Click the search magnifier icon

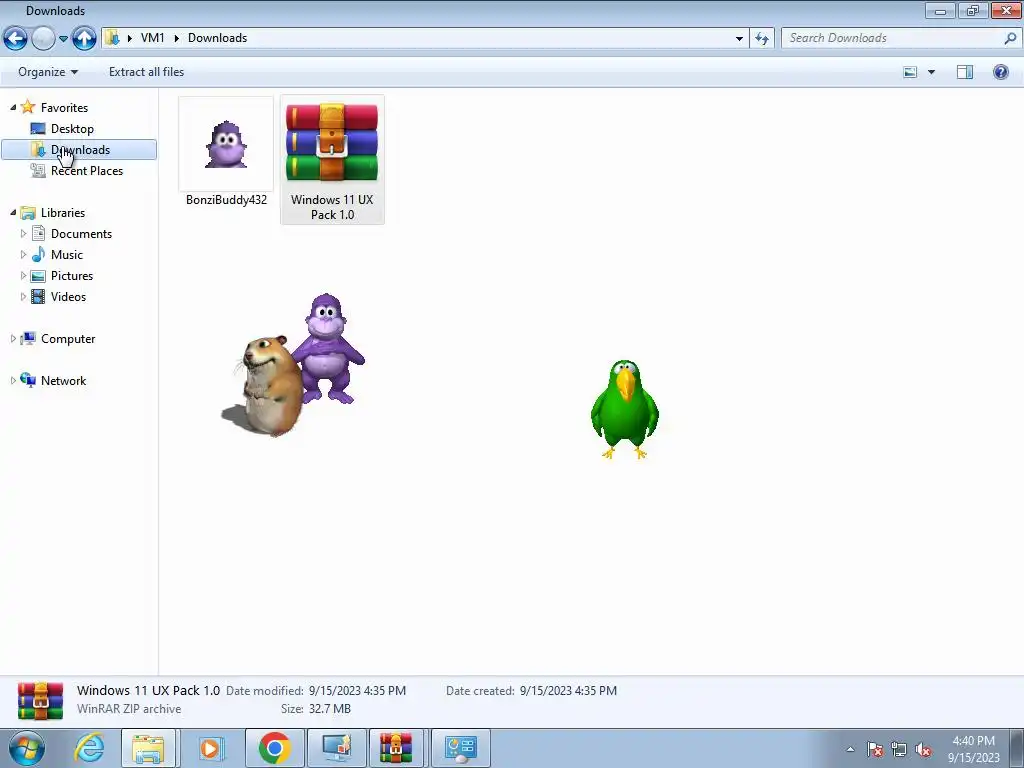[x=1010, y=38]
